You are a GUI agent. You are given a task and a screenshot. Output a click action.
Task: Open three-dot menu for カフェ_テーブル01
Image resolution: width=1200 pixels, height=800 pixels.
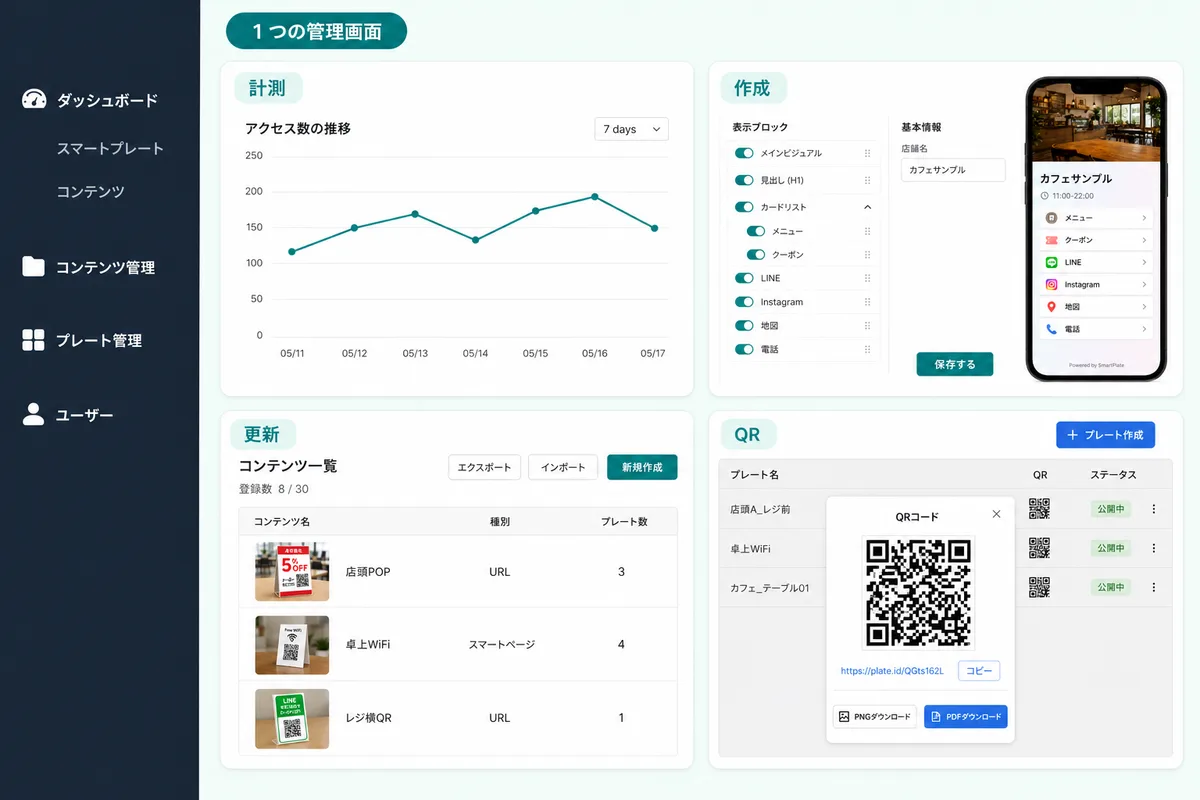pos(1153,587)
